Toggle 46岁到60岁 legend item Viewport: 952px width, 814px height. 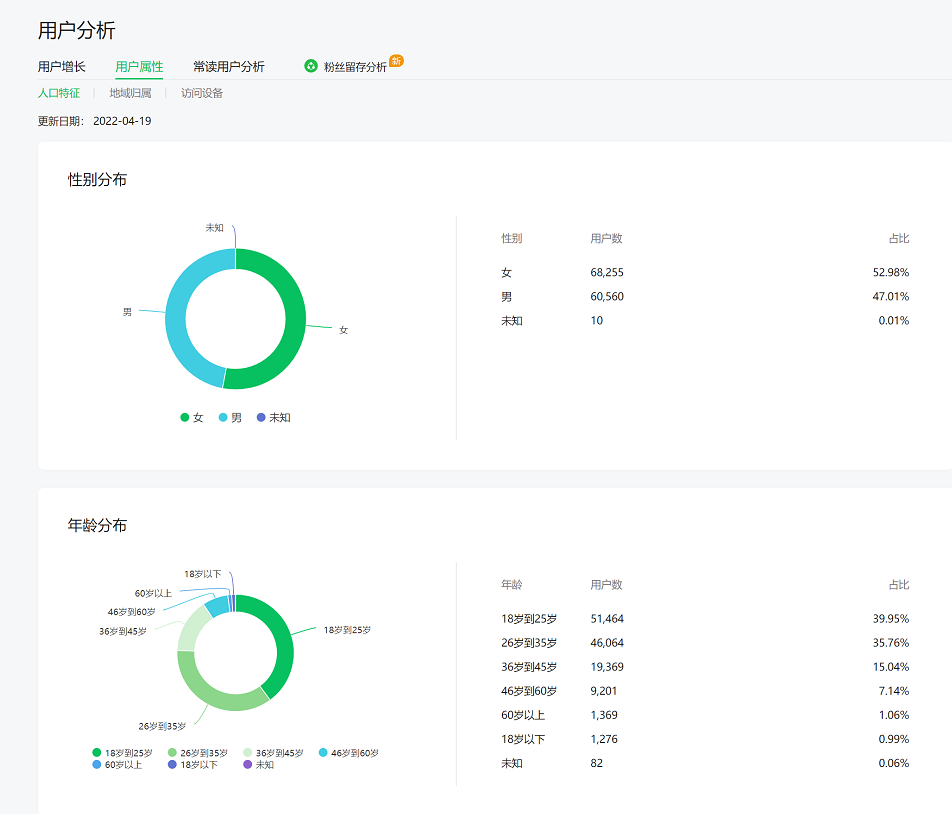[348, 753]
